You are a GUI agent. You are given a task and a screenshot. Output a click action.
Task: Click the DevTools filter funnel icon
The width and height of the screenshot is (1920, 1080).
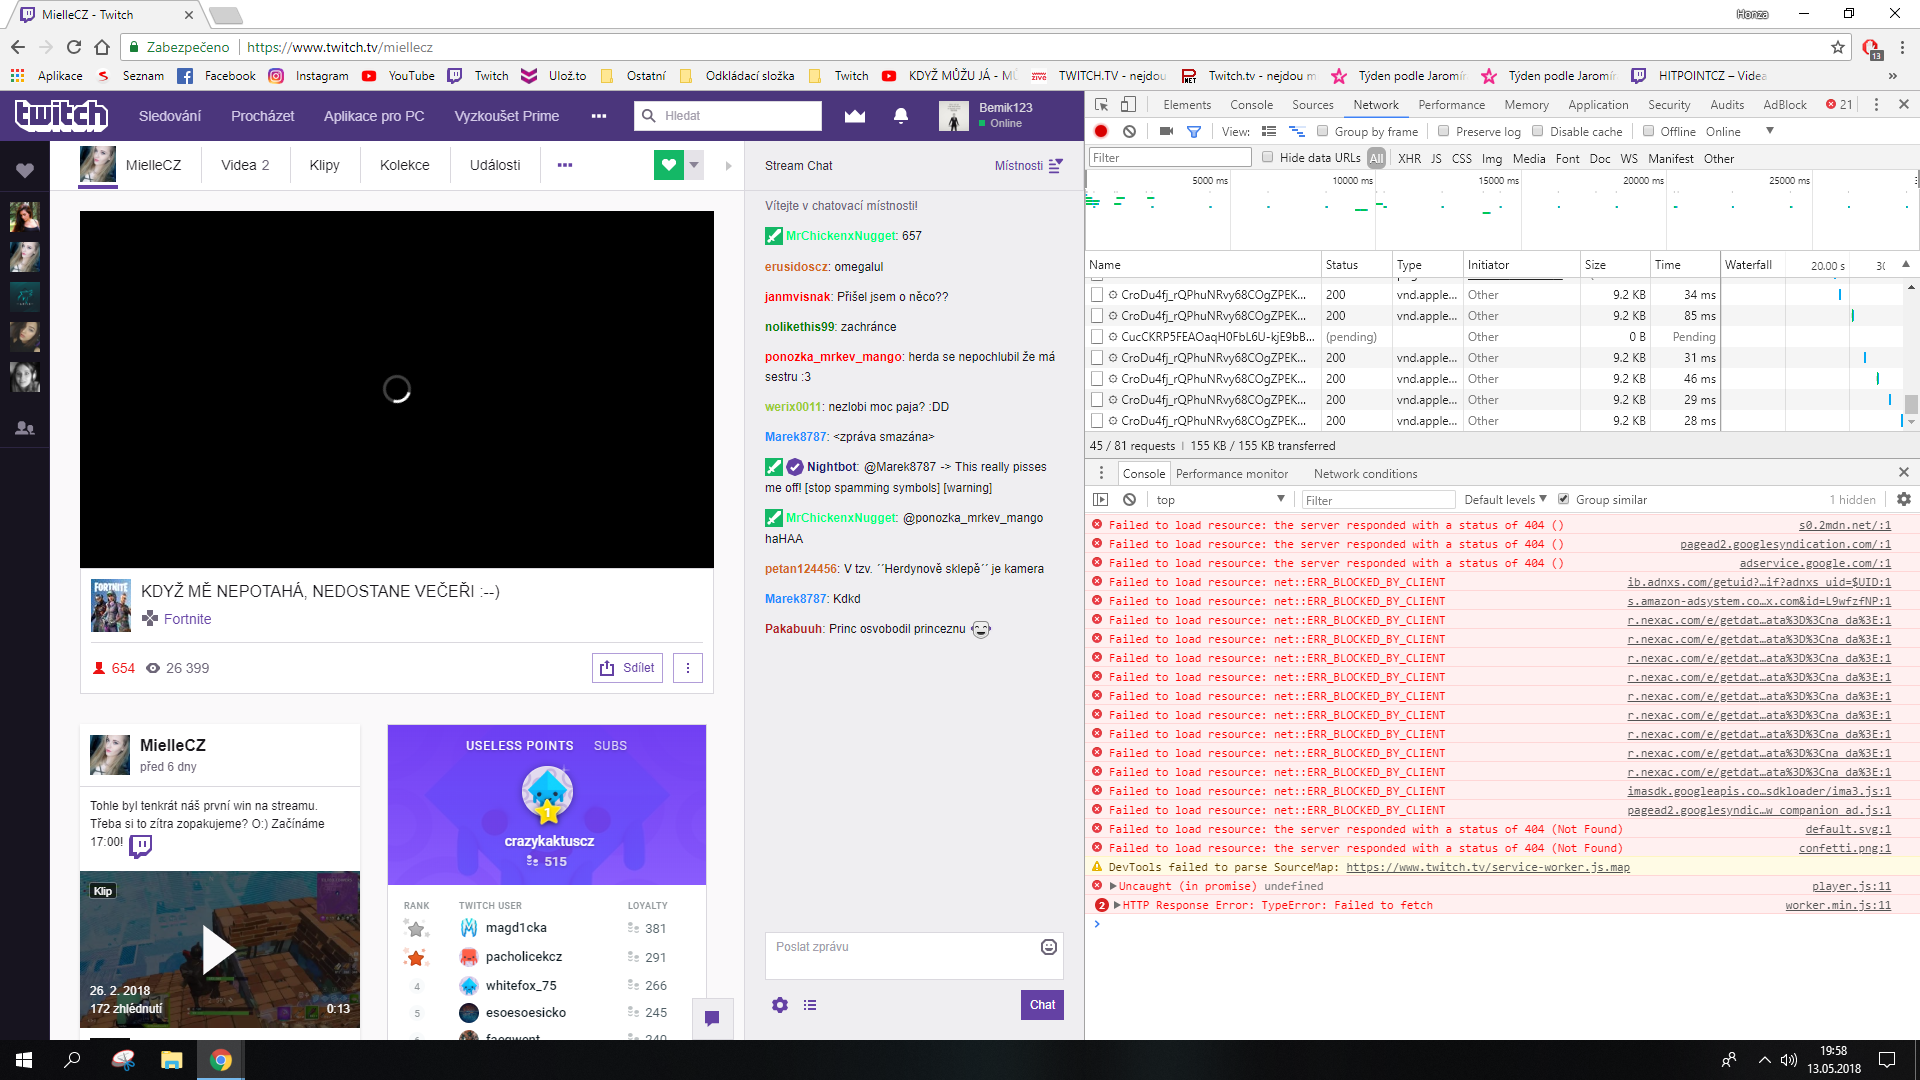tap(1193, 131)
